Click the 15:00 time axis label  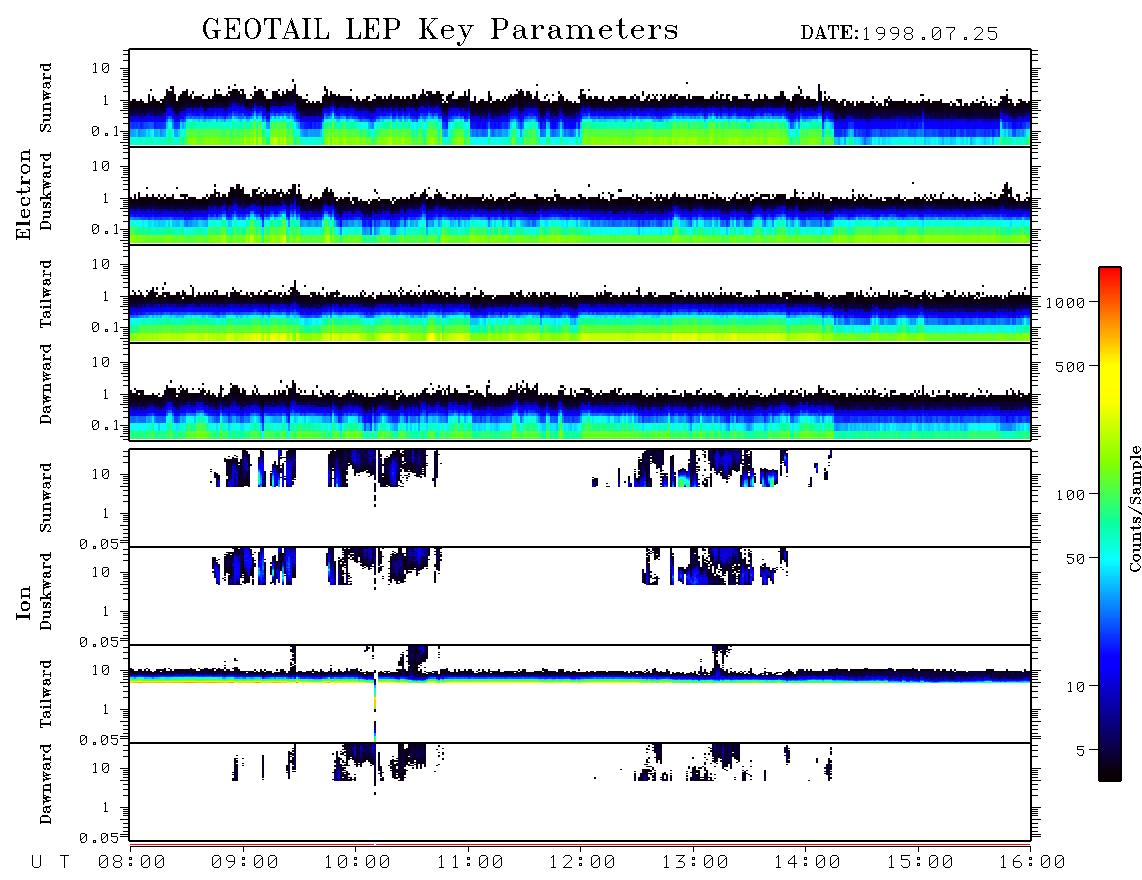920,863
